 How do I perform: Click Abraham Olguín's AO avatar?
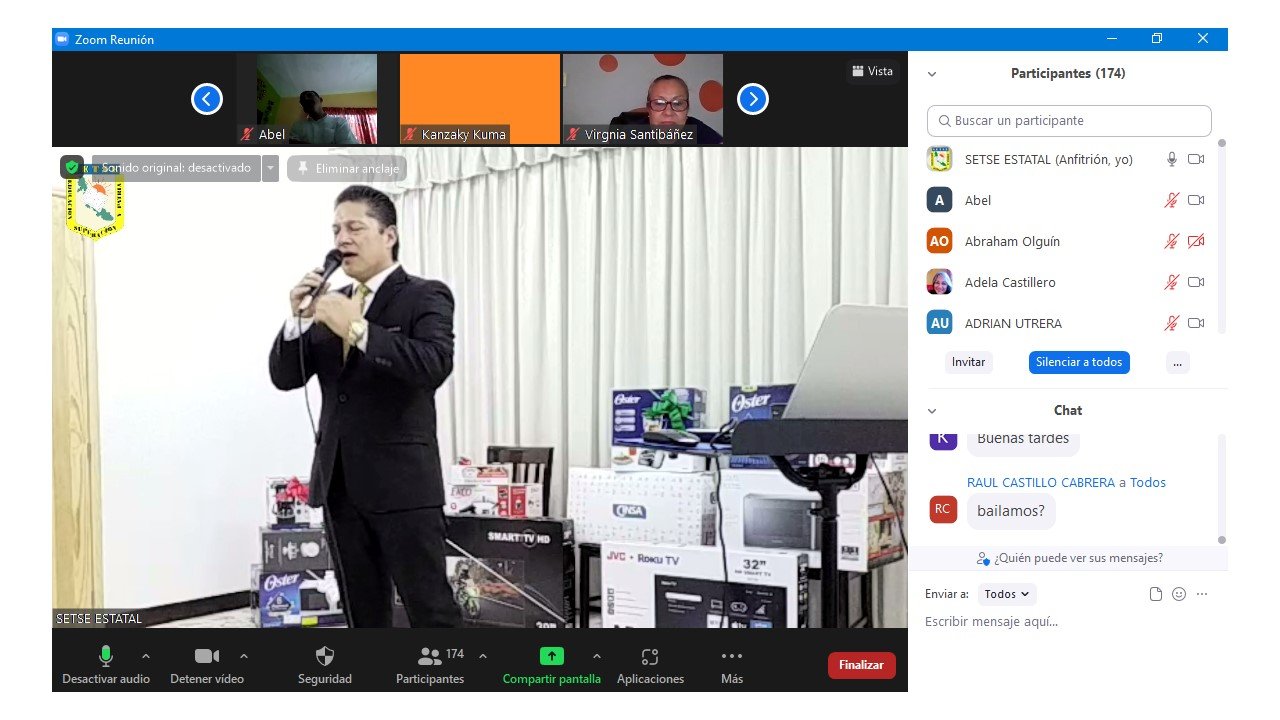point(939,241)
